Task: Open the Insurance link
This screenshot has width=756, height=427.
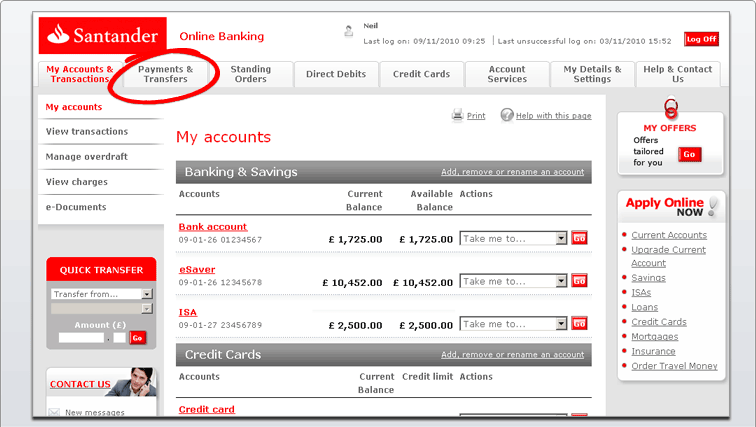Action: click(653, 351)
